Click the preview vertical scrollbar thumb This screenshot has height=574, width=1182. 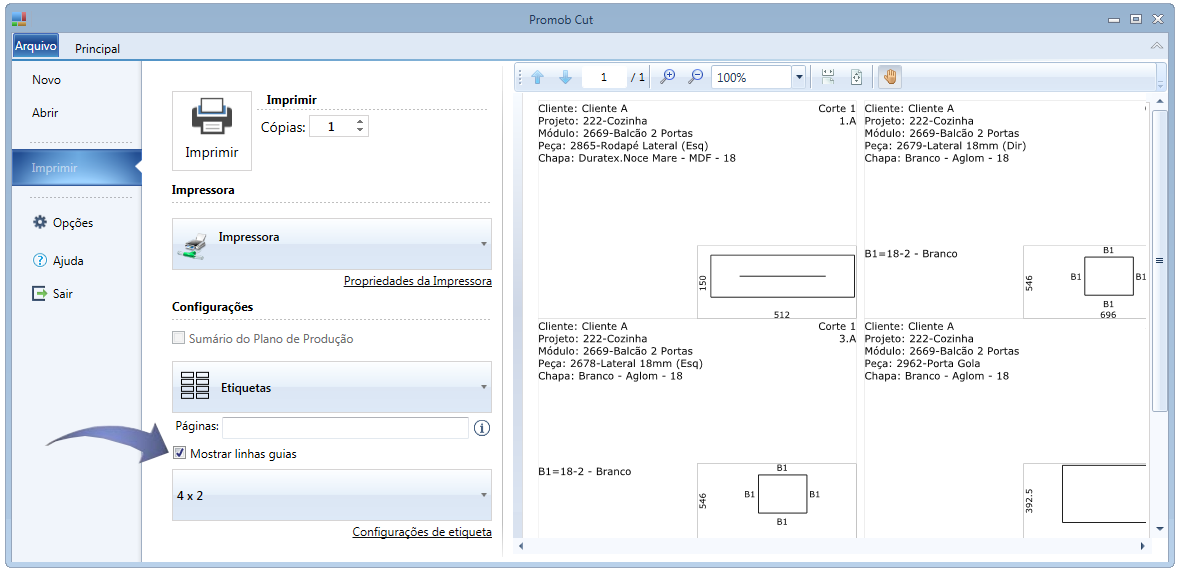pyautogui.click(x=1160, y=259)
